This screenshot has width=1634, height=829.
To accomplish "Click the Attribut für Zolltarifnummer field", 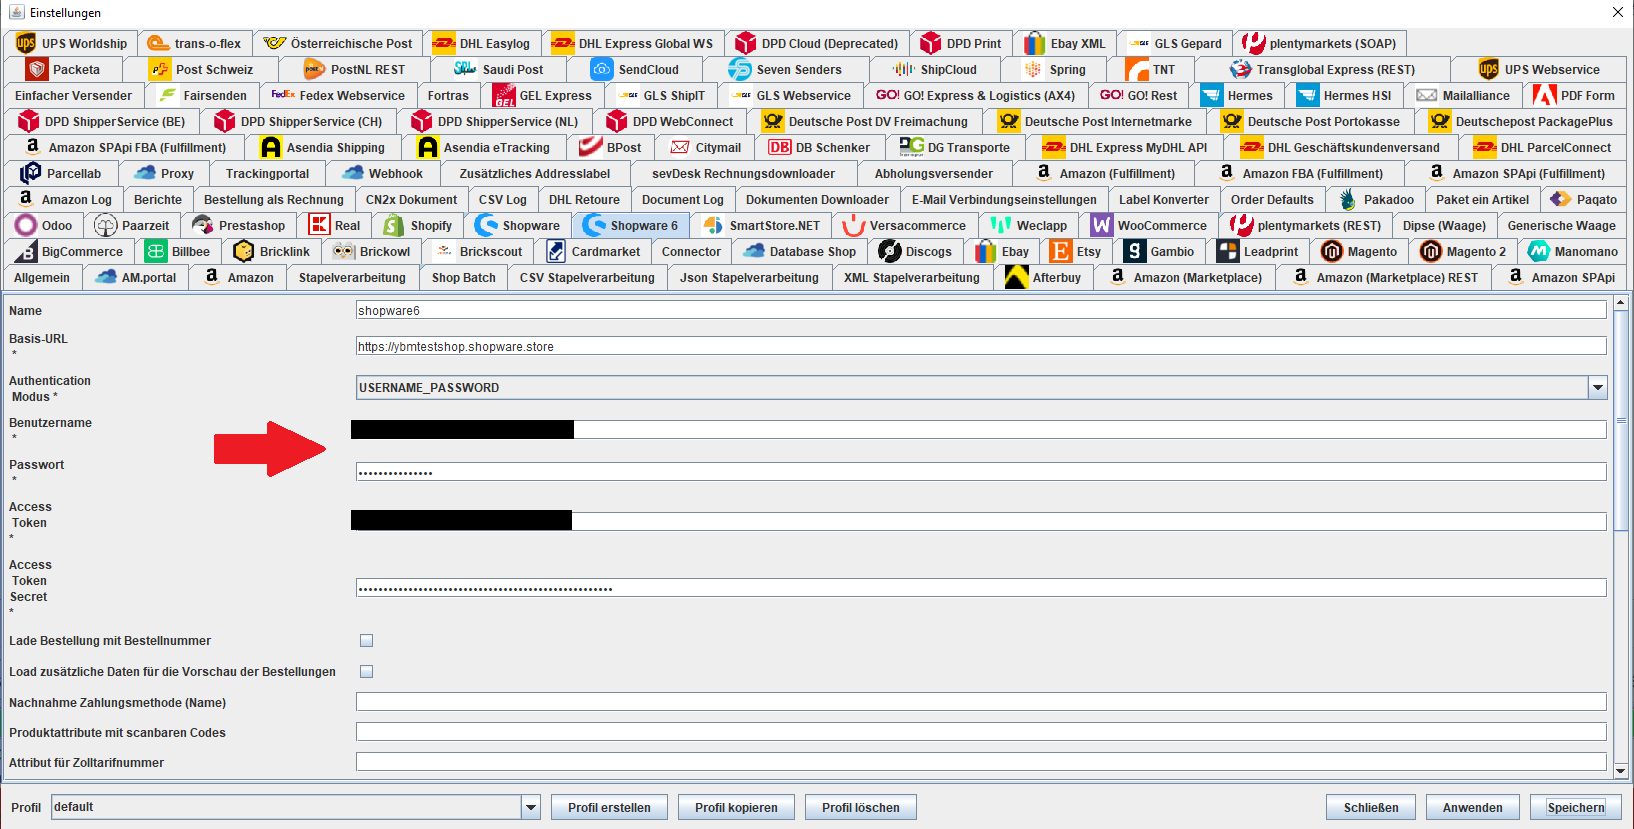I will [981, 762].
